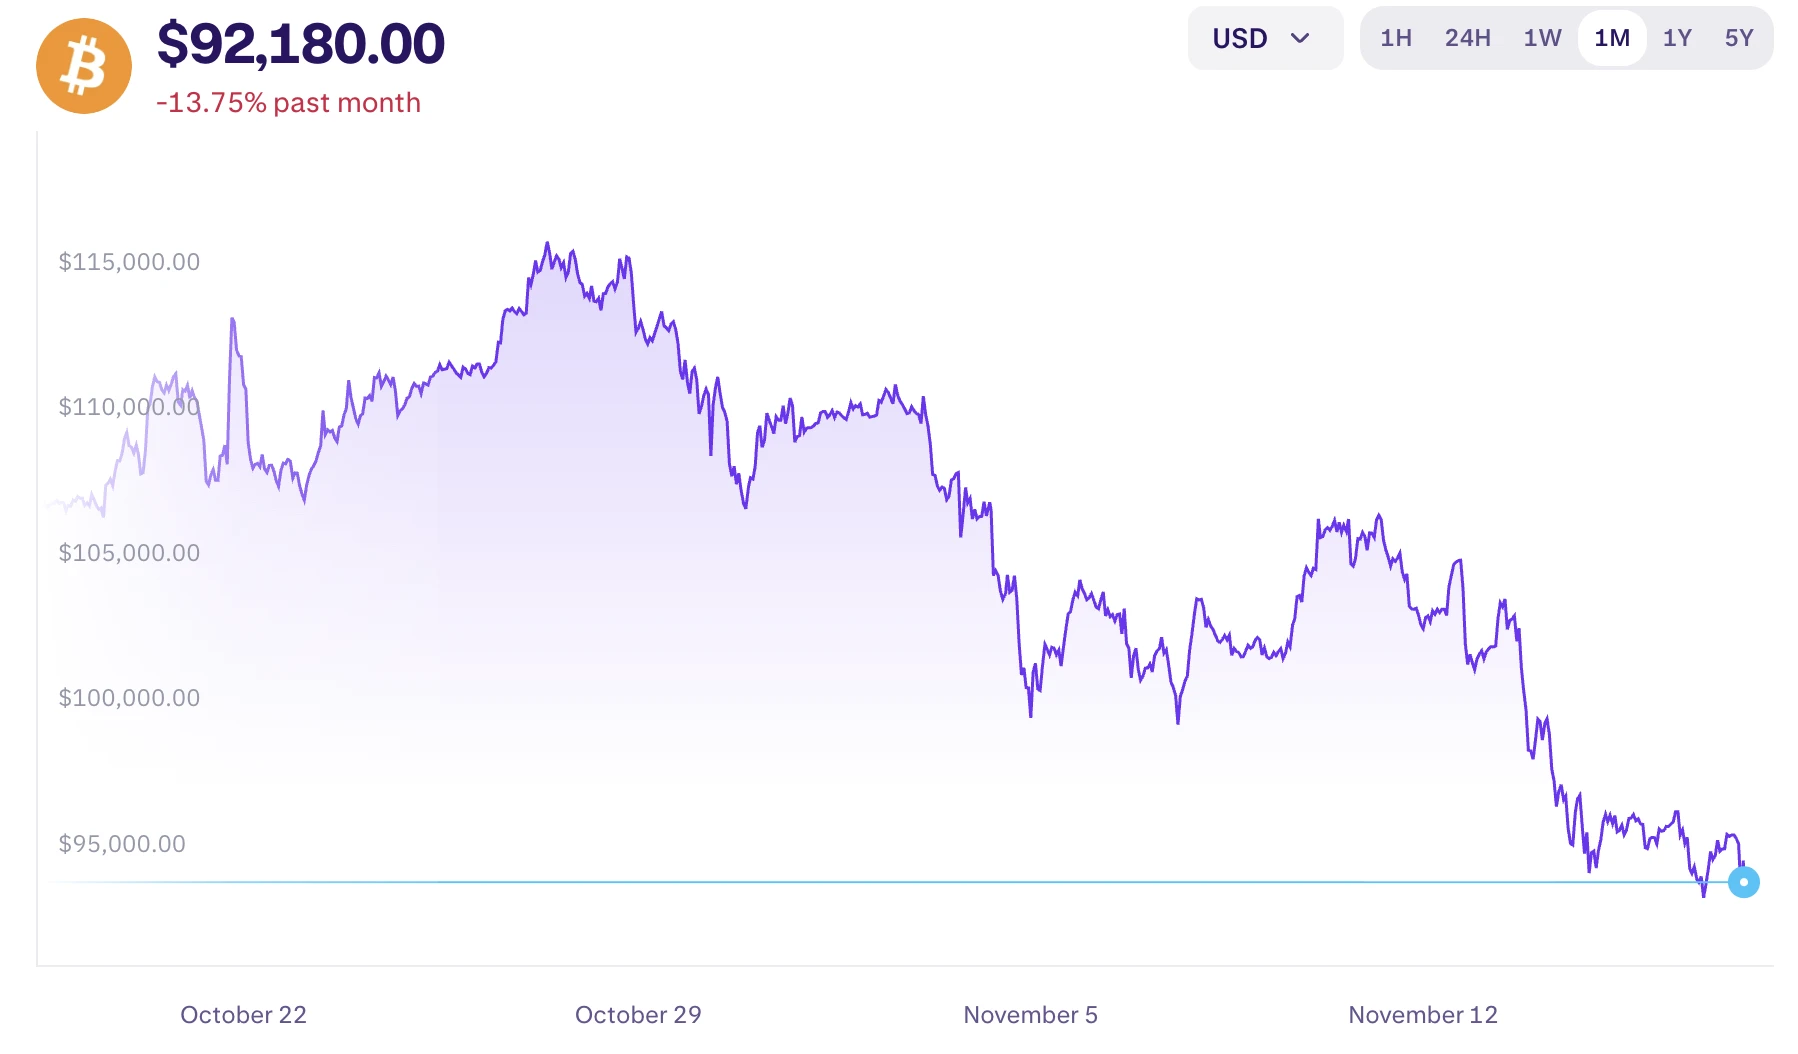Click the $105,000.00 axis label

[129, 552]
